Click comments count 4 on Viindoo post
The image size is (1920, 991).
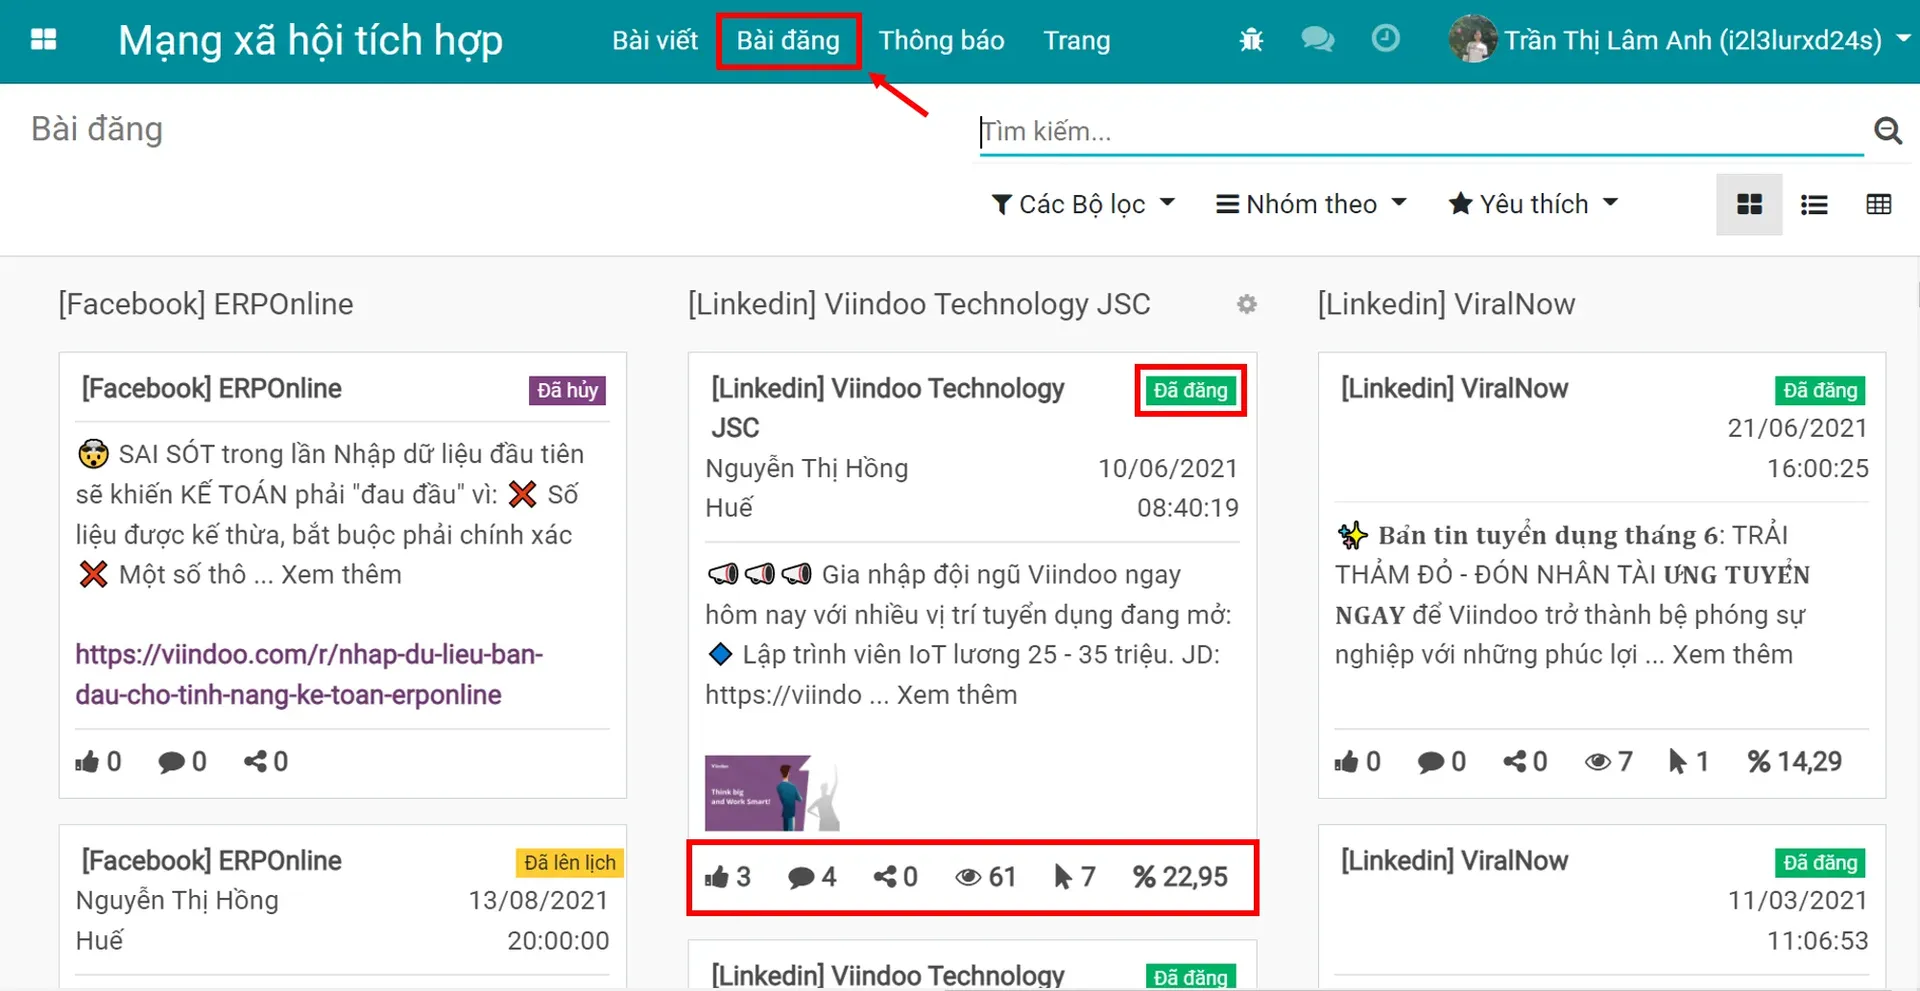click(812, 877)
